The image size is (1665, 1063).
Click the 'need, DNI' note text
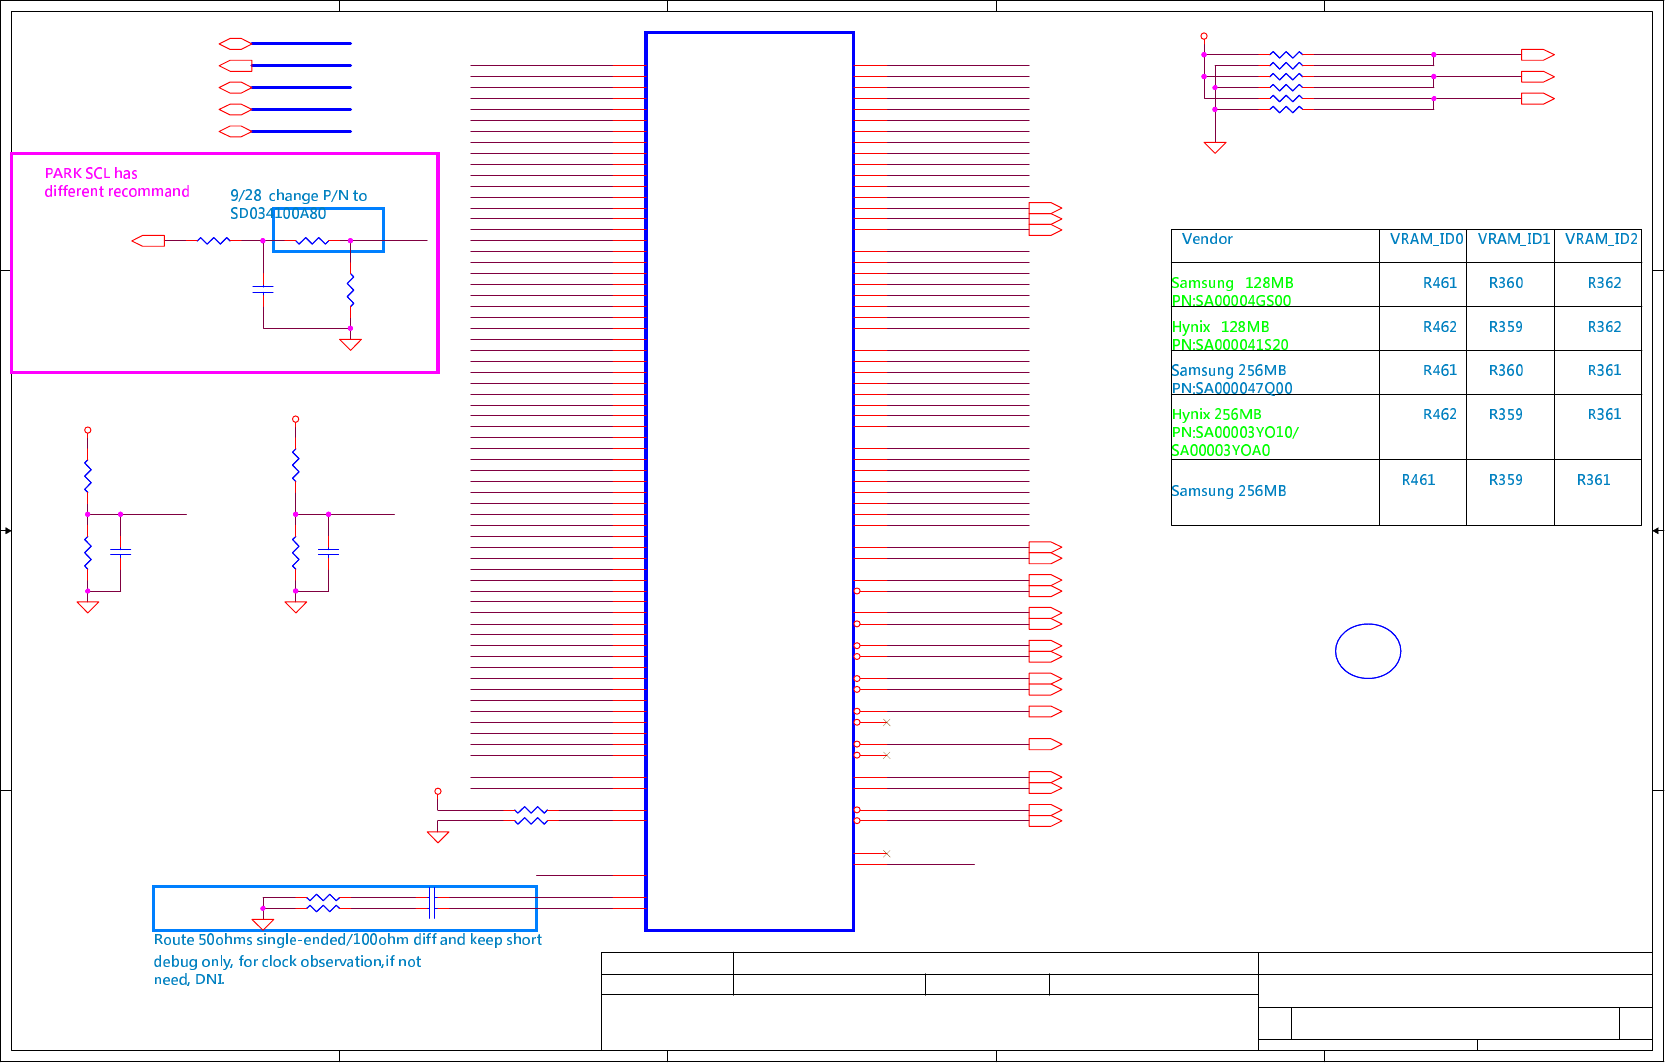[188, 980]
